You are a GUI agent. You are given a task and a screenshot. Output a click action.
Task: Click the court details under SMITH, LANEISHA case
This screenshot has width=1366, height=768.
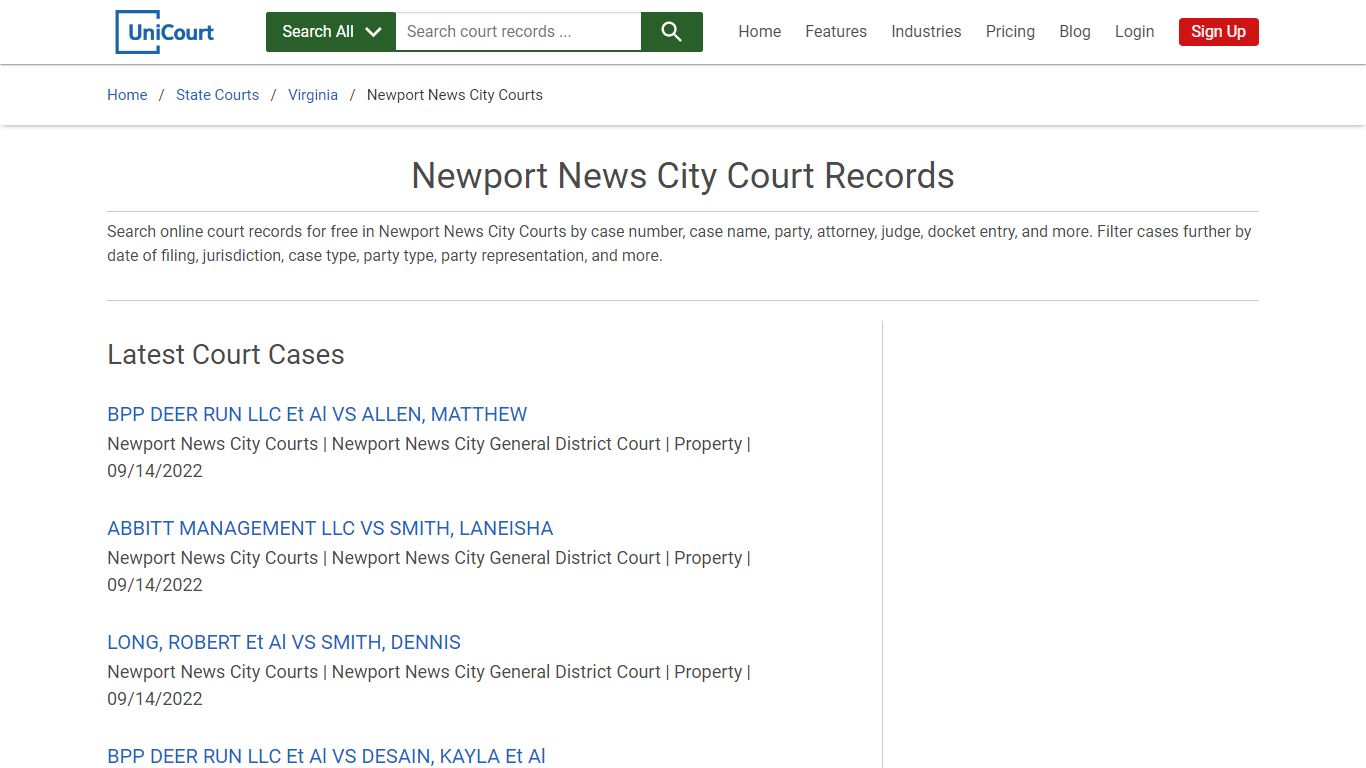[x=429, y=571]
